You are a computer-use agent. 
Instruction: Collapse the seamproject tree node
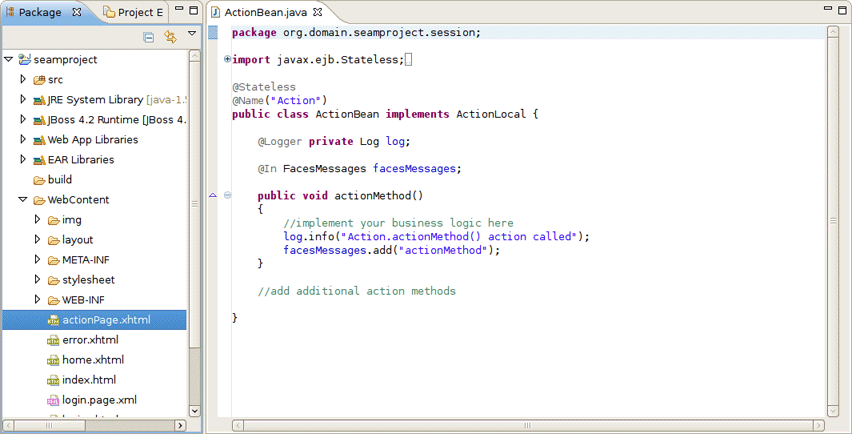[9, 60]
